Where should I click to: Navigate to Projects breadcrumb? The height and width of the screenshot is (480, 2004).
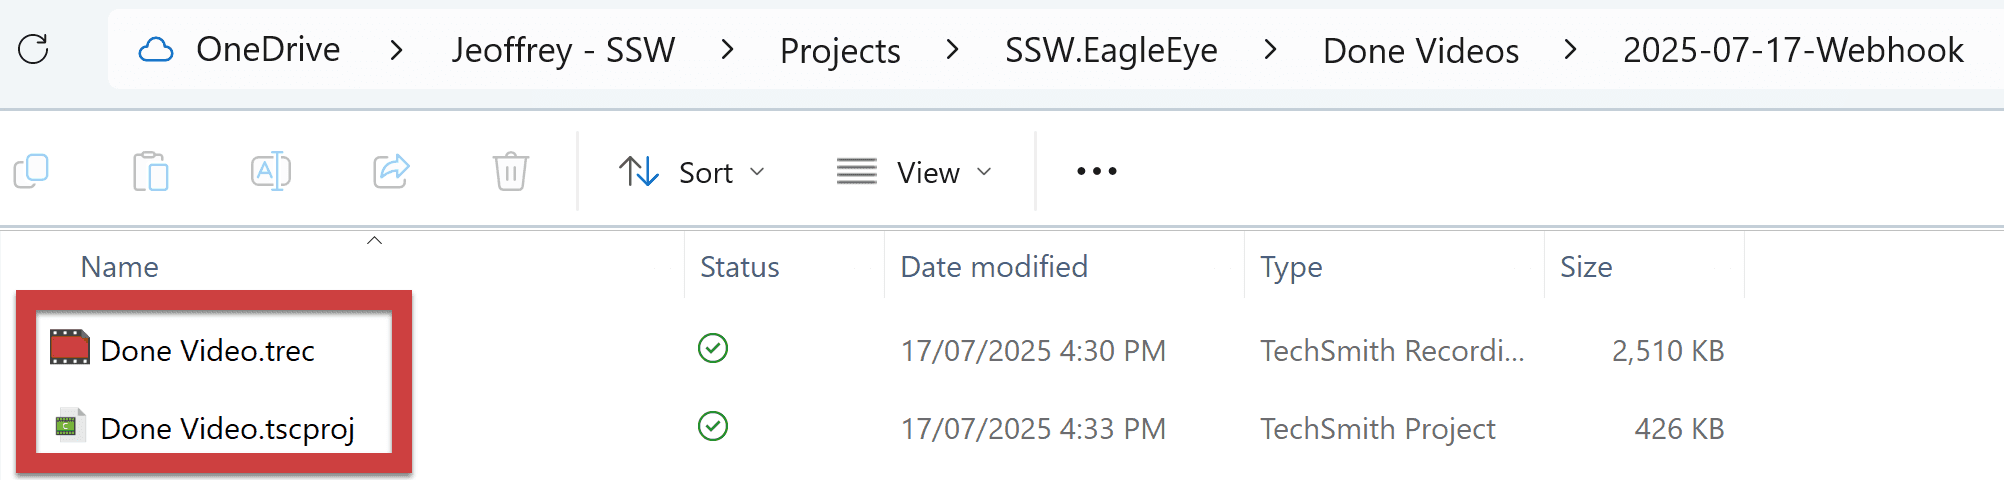(x=840, y=51)
